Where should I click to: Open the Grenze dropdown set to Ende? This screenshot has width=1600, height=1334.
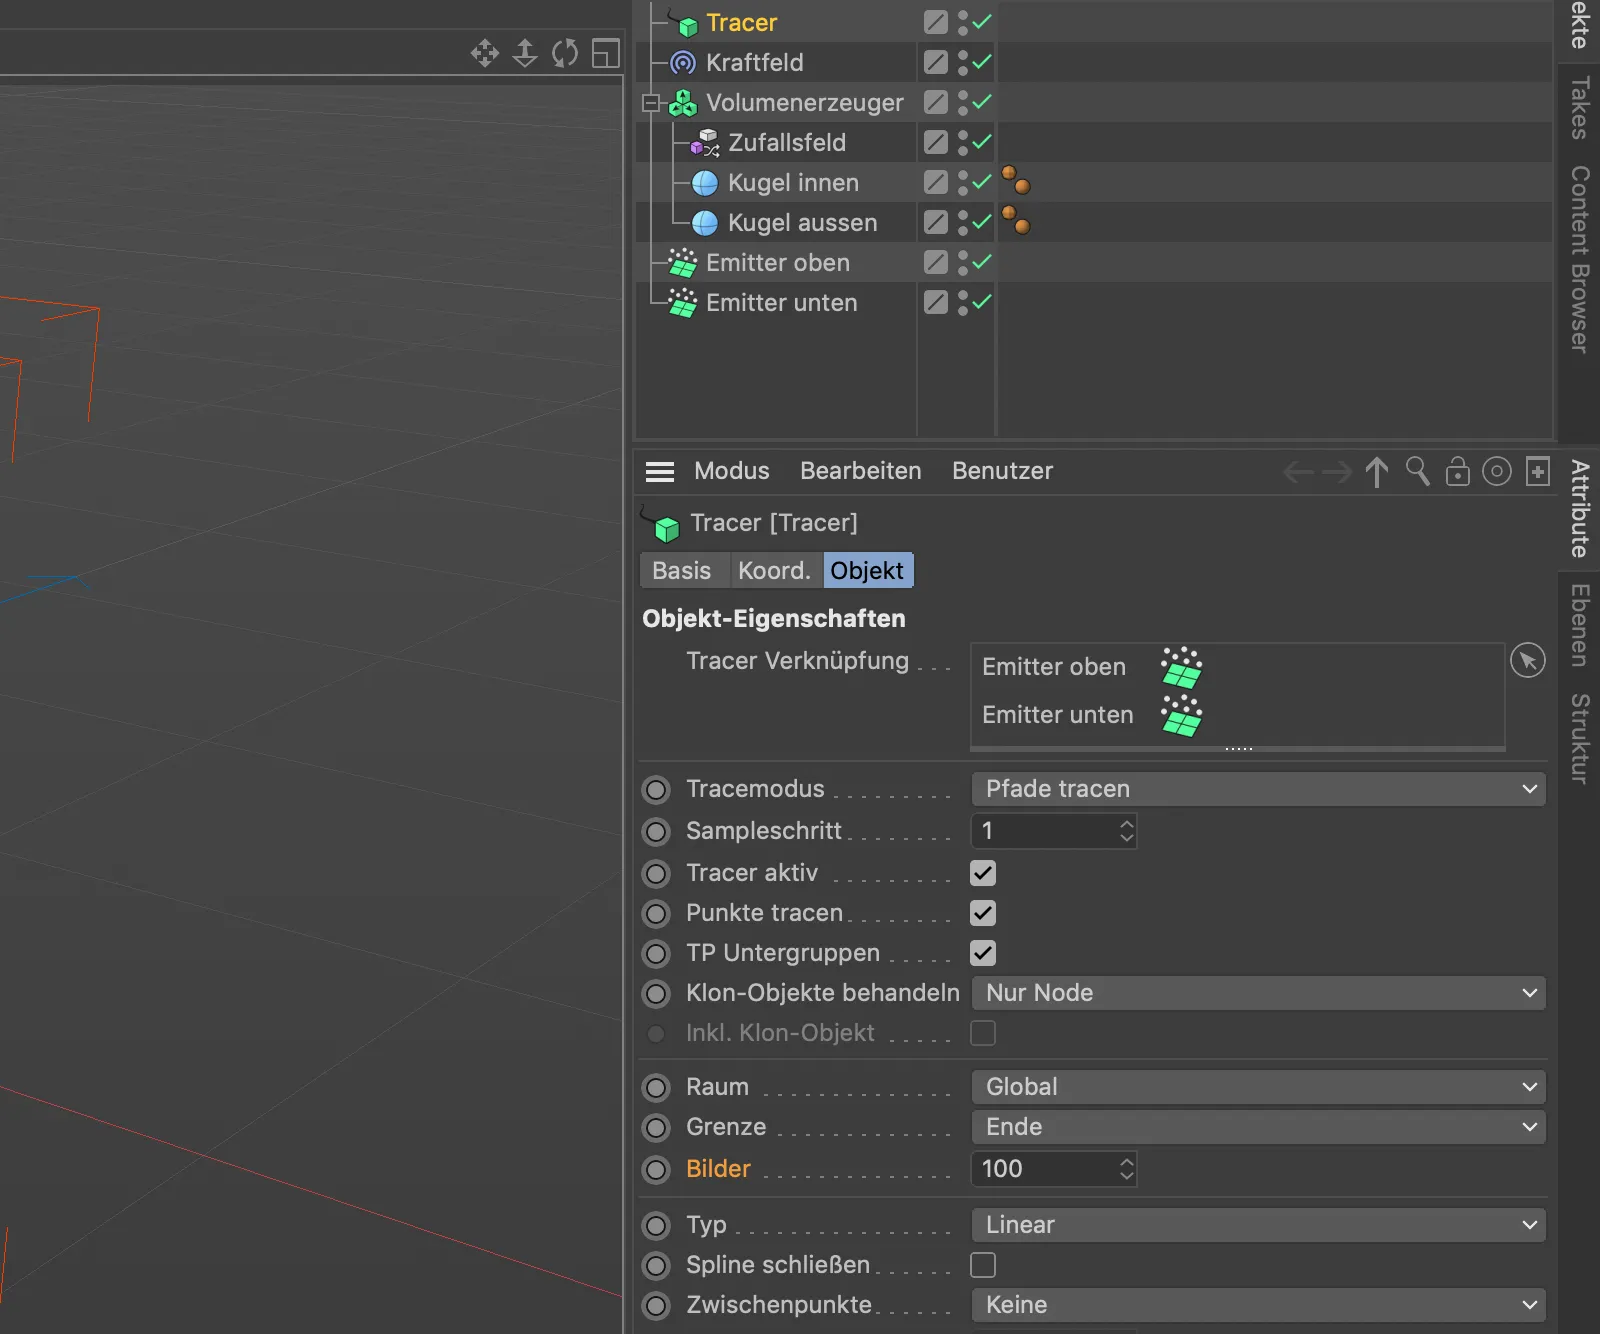coord(1258,1127)
